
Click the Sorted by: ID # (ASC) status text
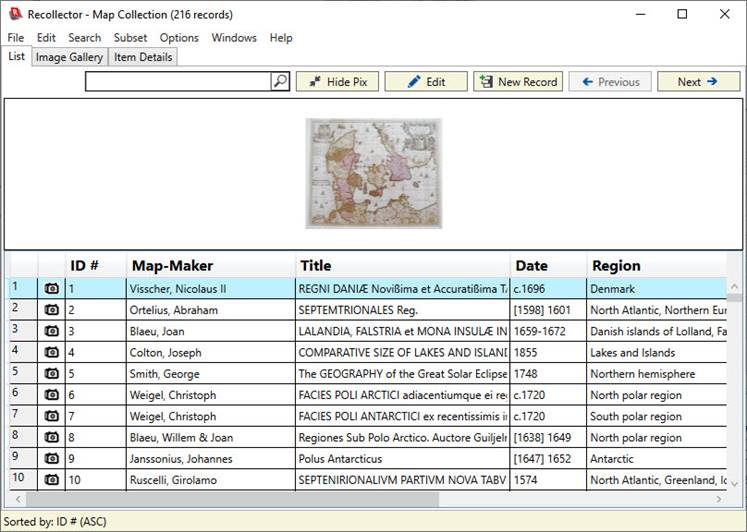(55, 522)
